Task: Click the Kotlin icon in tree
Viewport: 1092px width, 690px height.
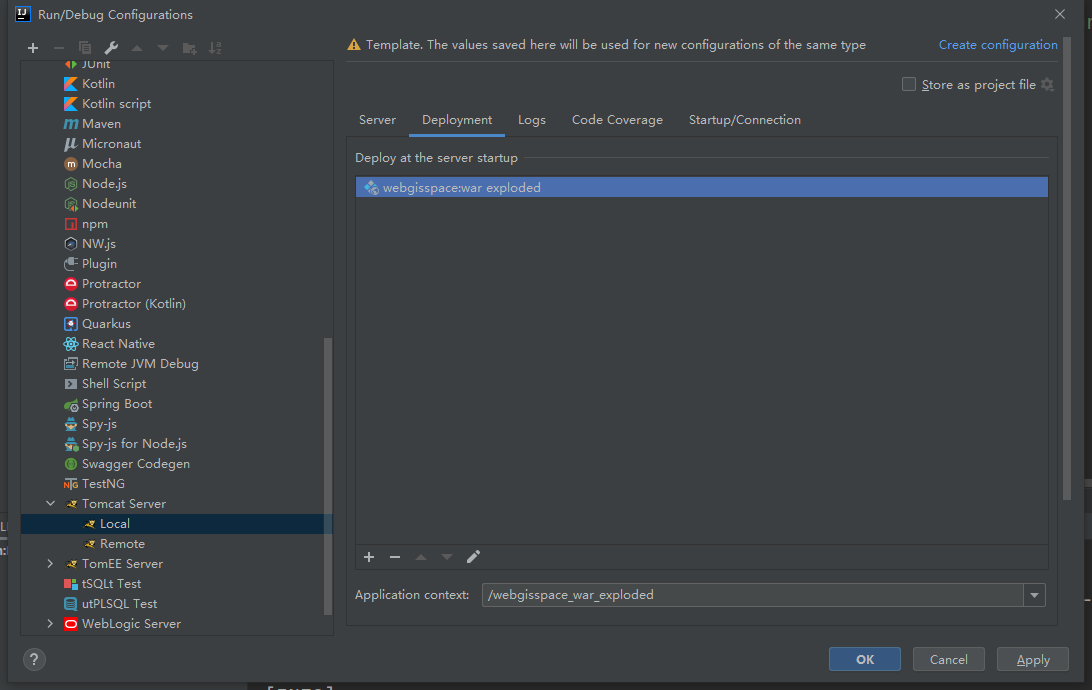Action: (70, 84)
